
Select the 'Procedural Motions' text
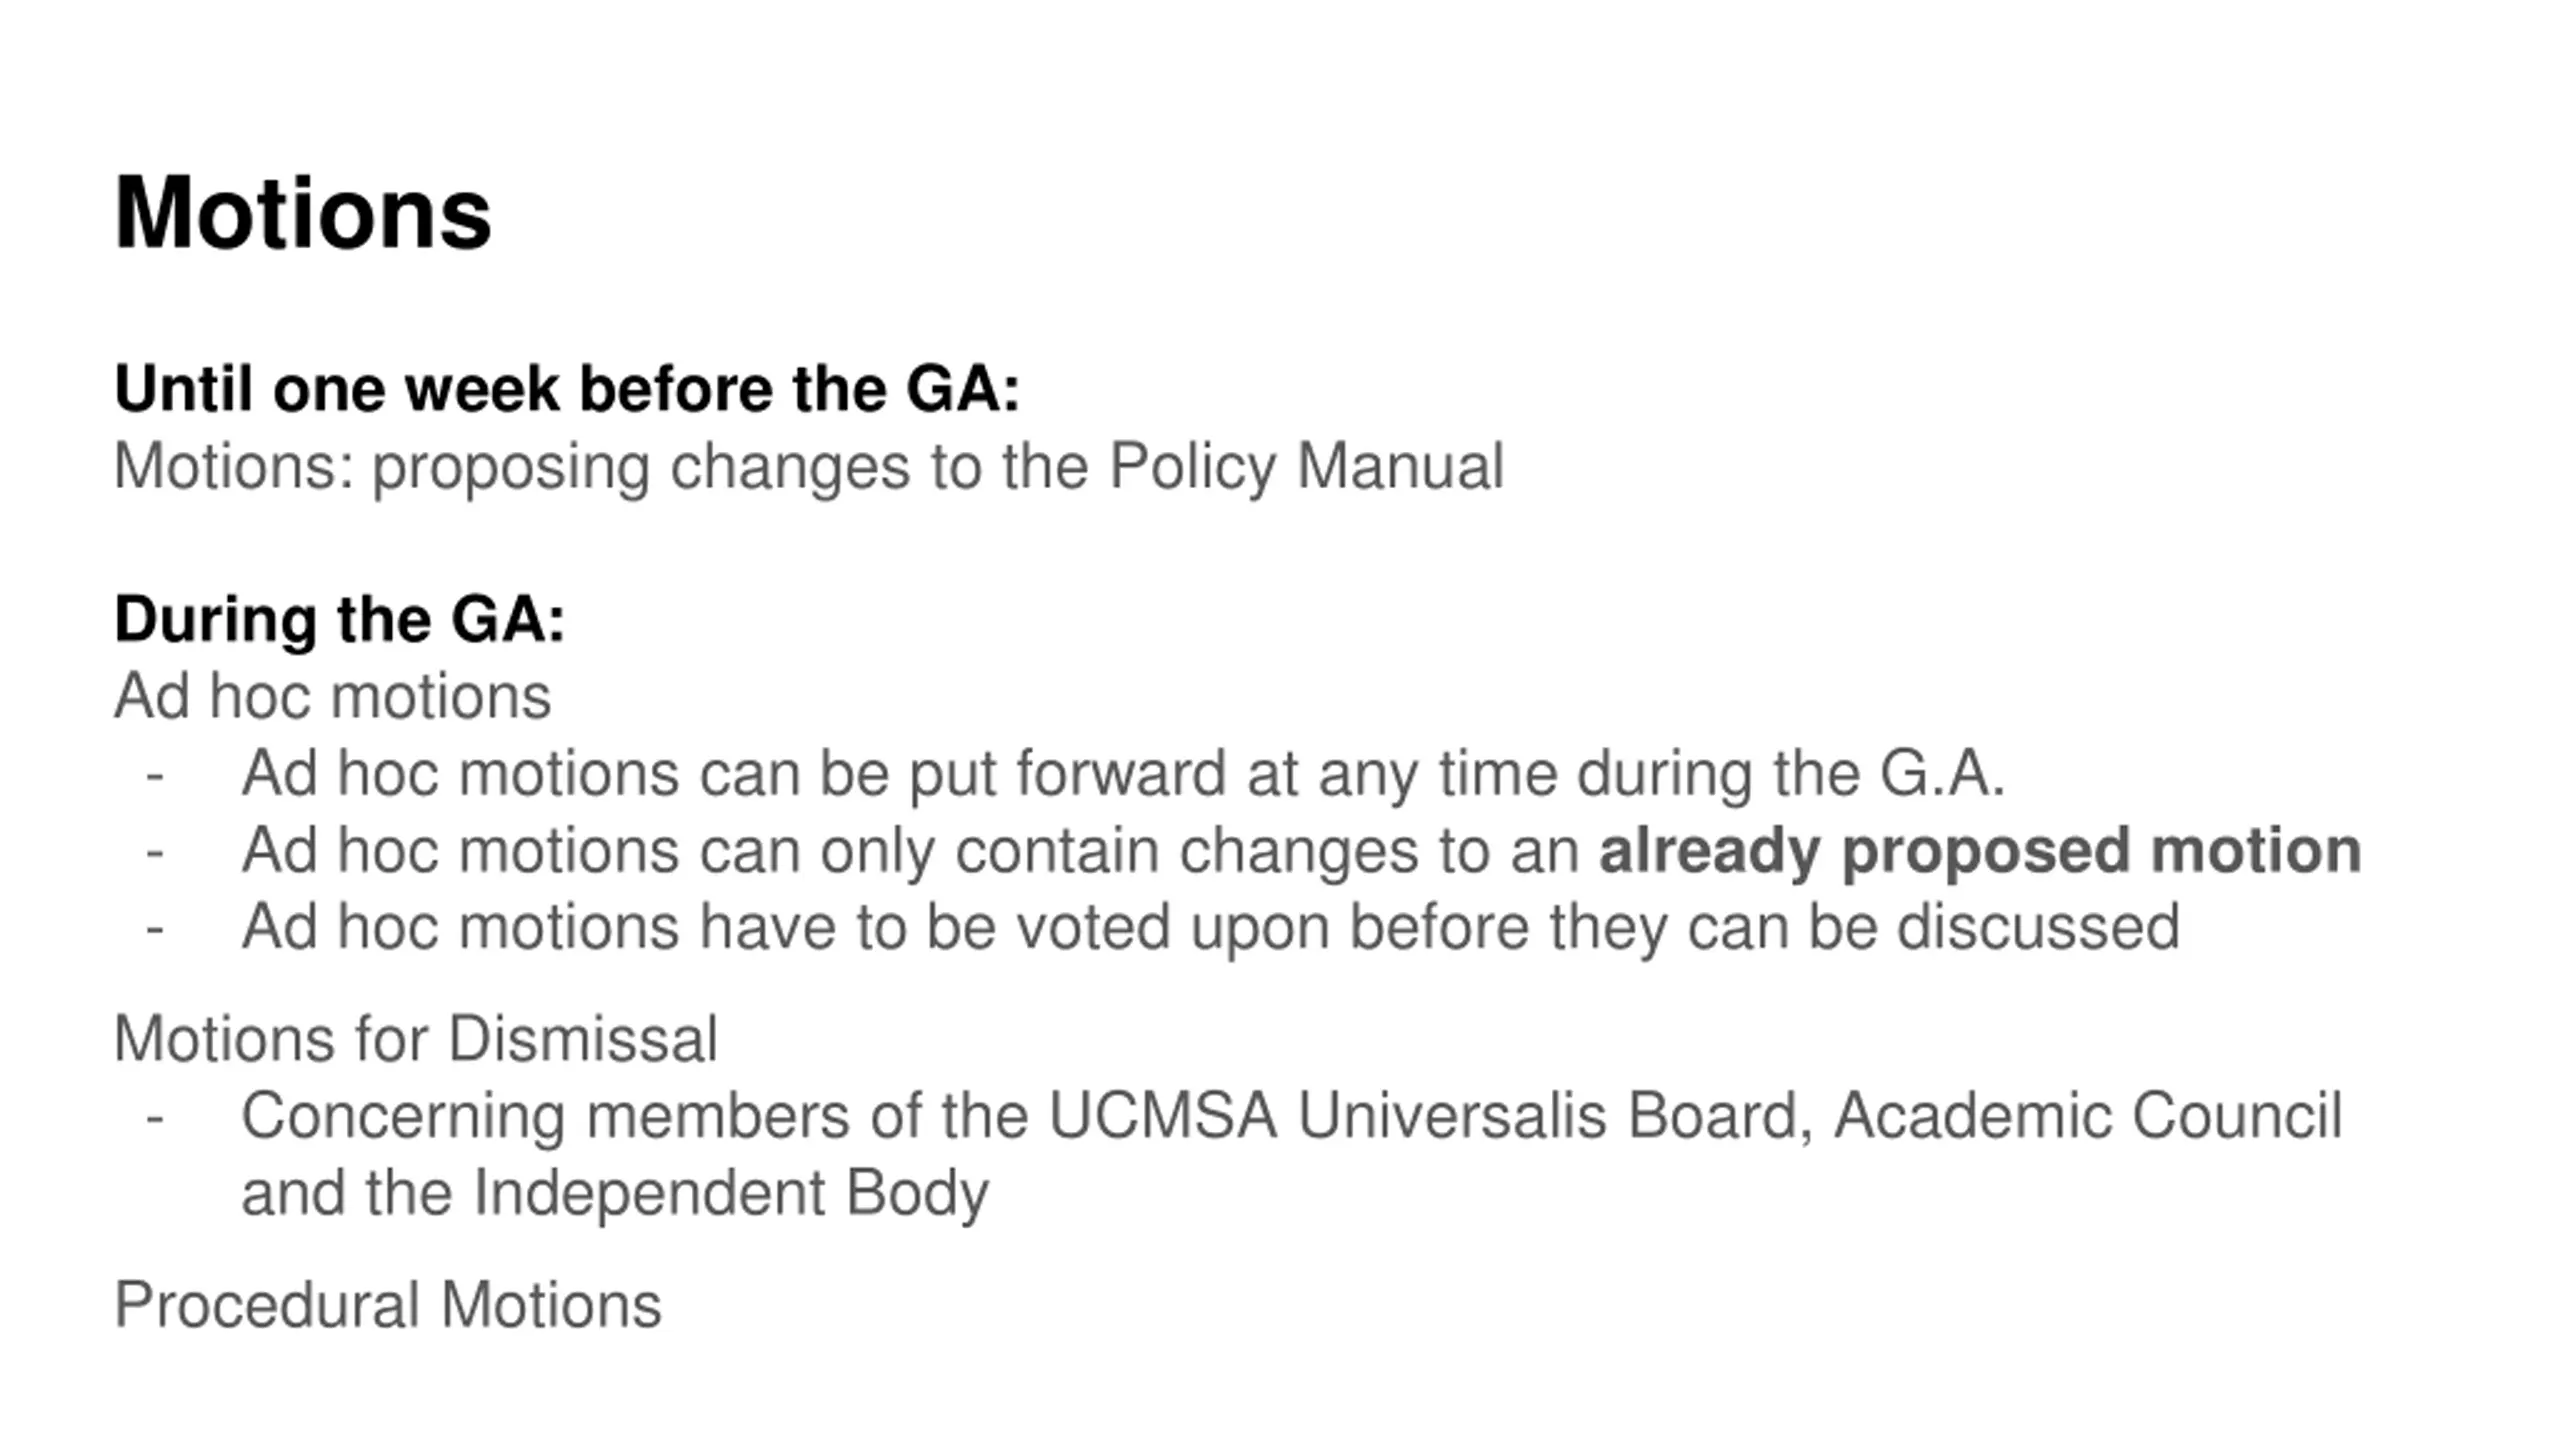388,1305
